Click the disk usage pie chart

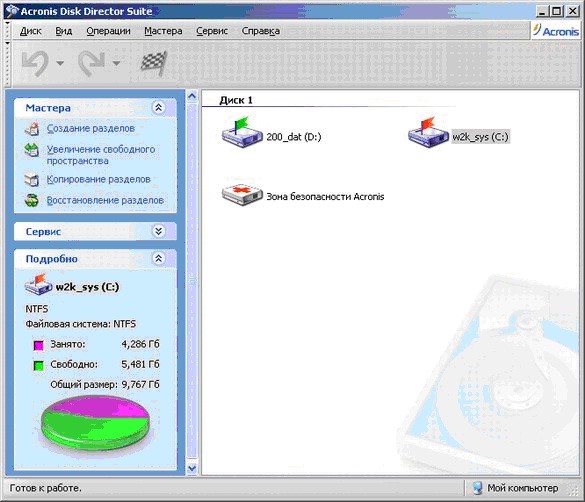(95, 423)
